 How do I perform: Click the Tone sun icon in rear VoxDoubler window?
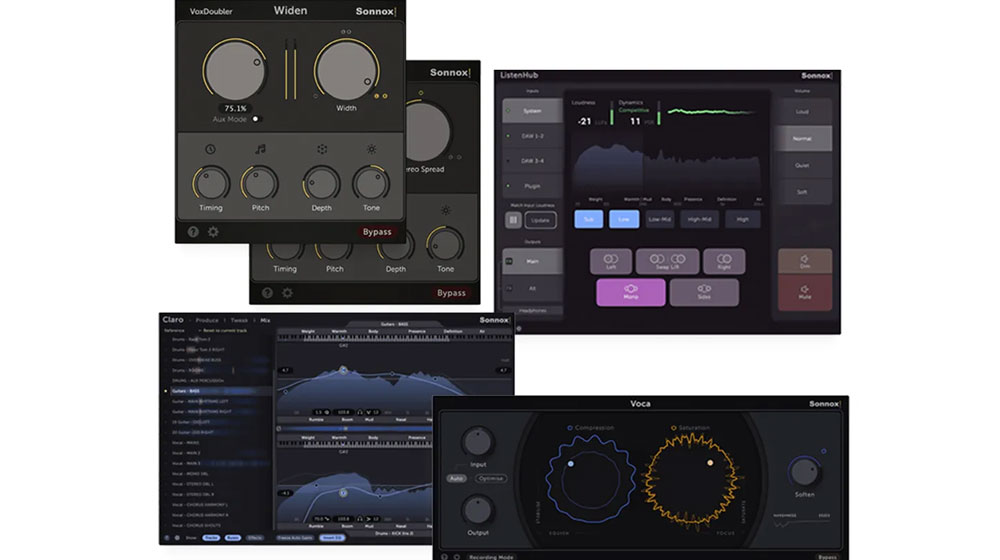tap(446, 210)
